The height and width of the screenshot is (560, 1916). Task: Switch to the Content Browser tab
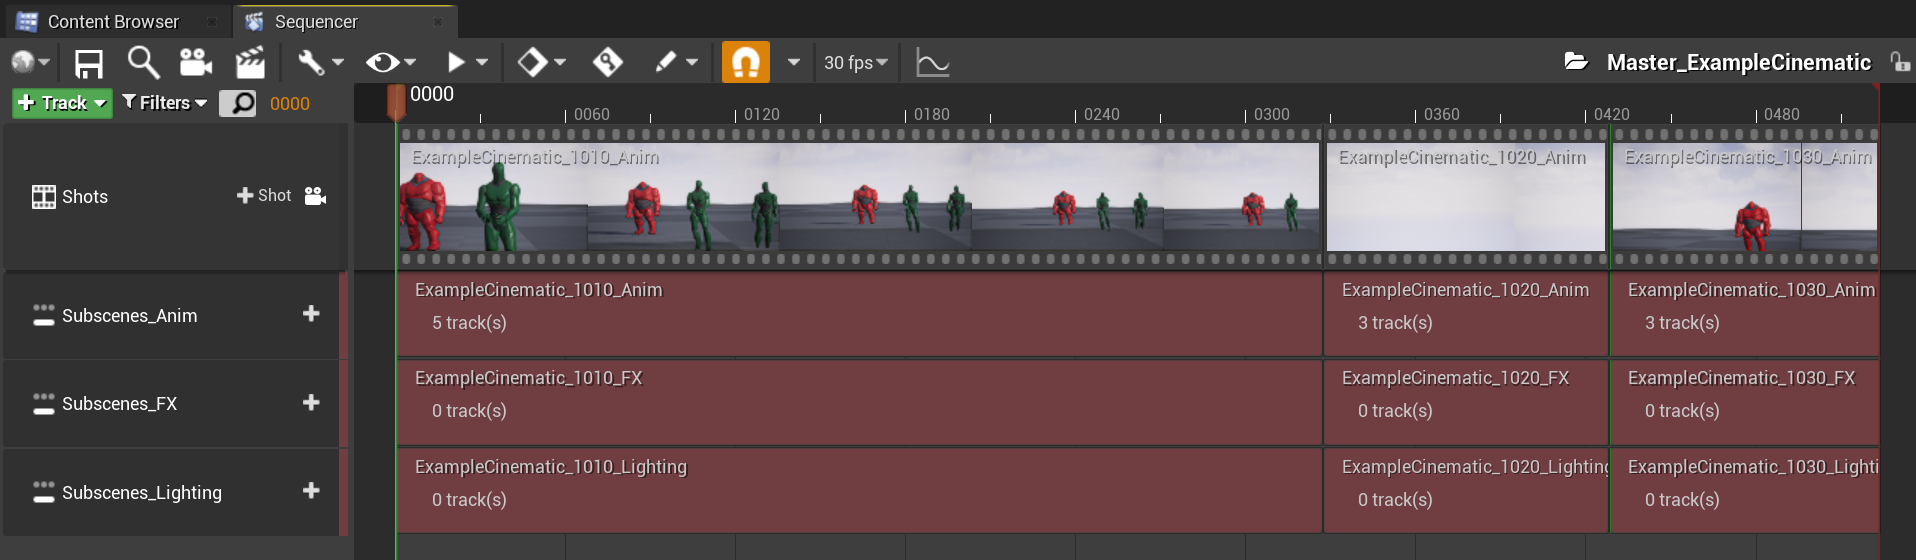coord(114,21)
